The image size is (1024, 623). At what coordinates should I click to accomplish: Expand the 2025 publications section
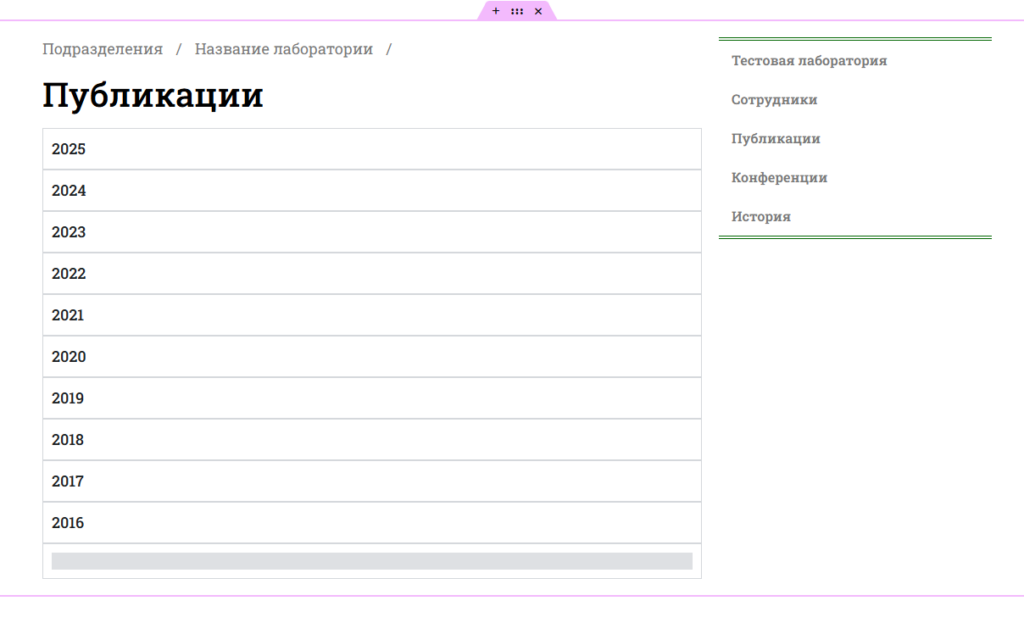click(x=371, y=150)
